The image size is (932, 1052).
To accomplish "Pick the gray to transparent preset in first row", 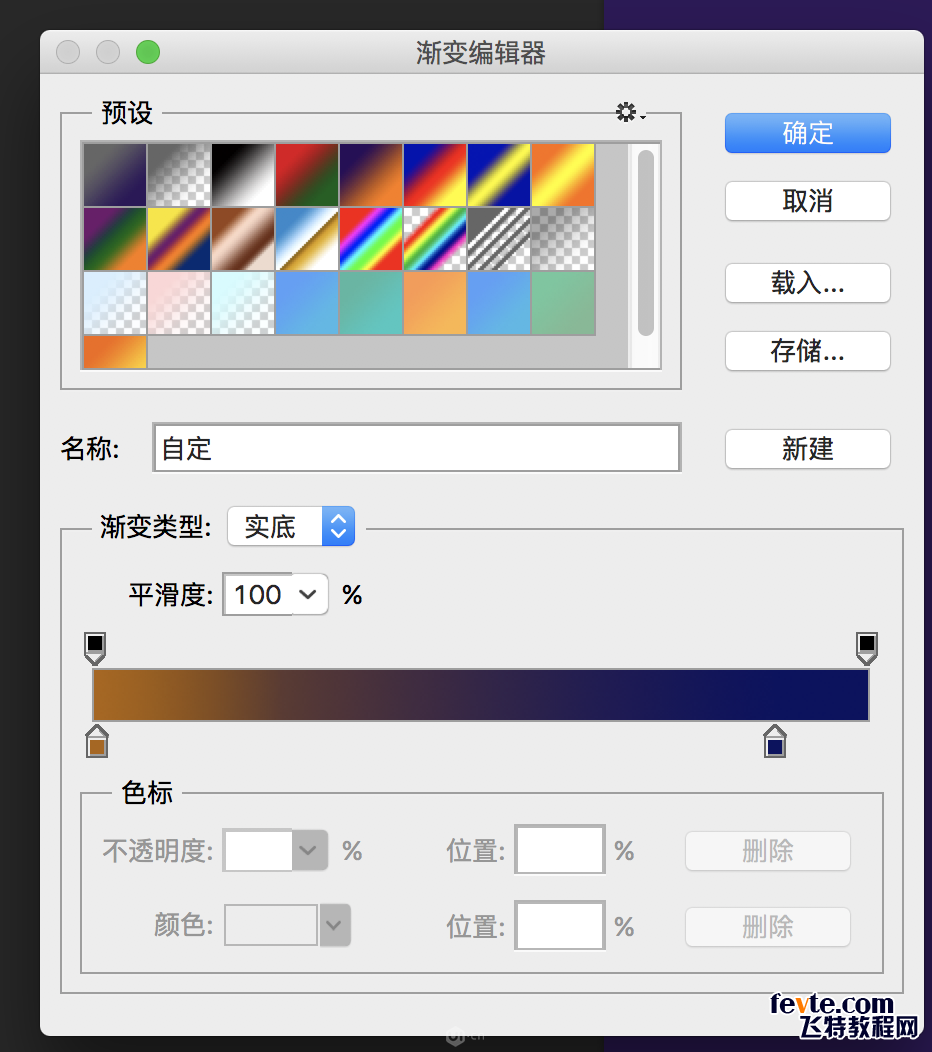I will click(x=178, y=174).
